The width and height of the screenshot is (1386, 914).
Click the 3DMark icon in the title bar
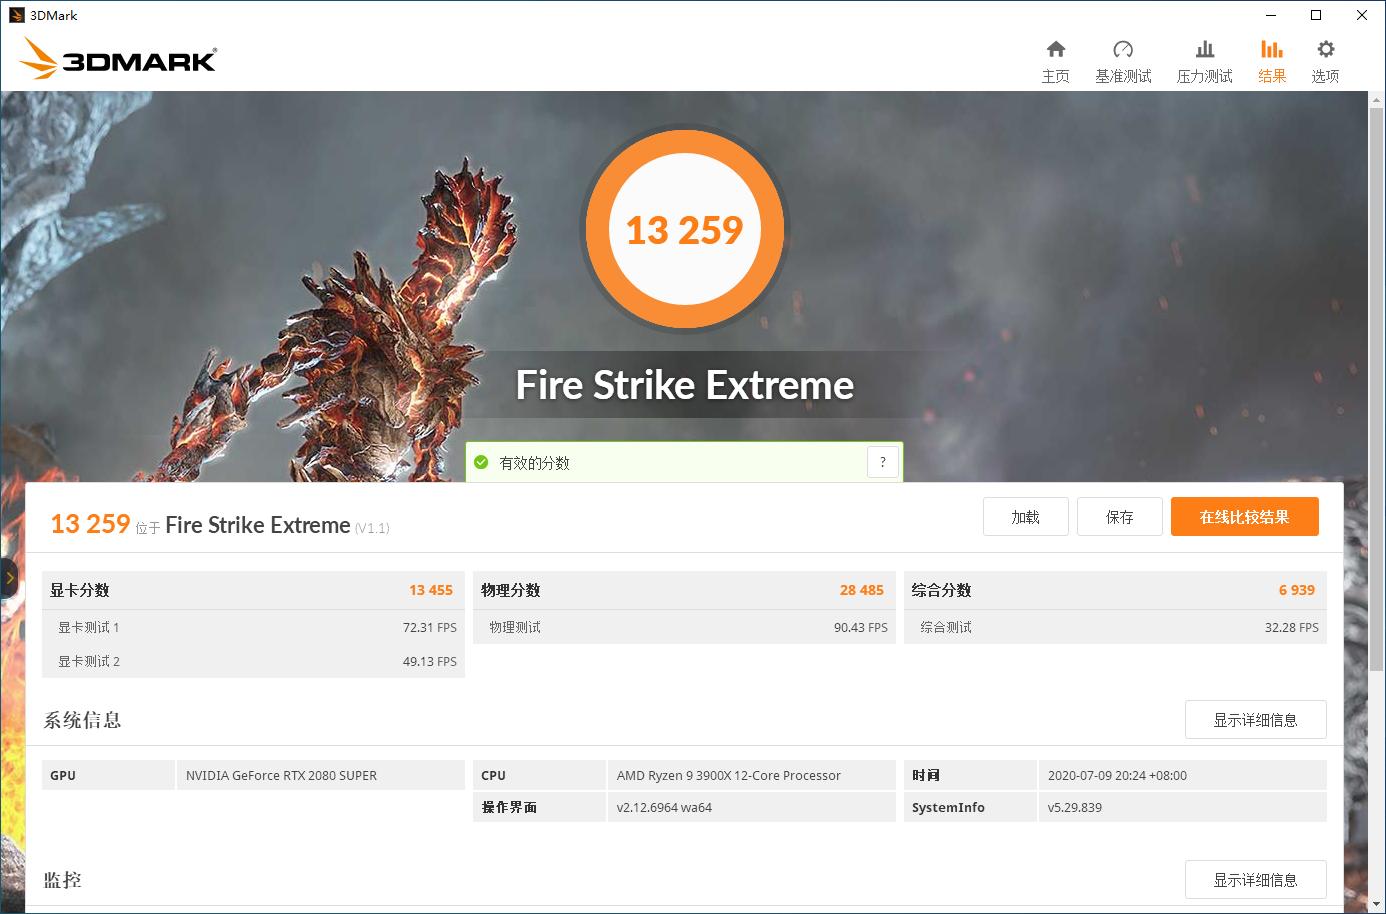(x=14, y=15)
